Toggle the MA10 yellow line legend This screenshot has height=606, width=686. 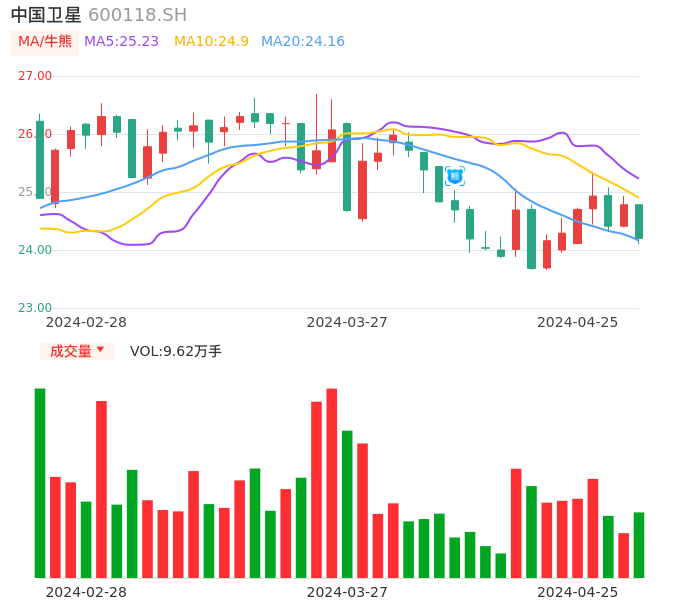coord(211,42)
